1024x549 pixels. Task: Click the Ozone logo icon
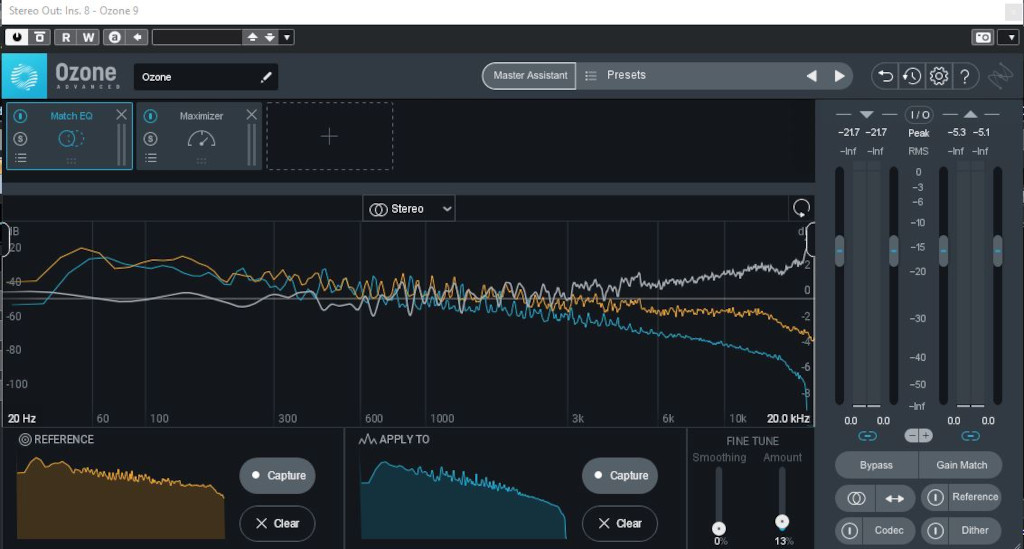24,76
